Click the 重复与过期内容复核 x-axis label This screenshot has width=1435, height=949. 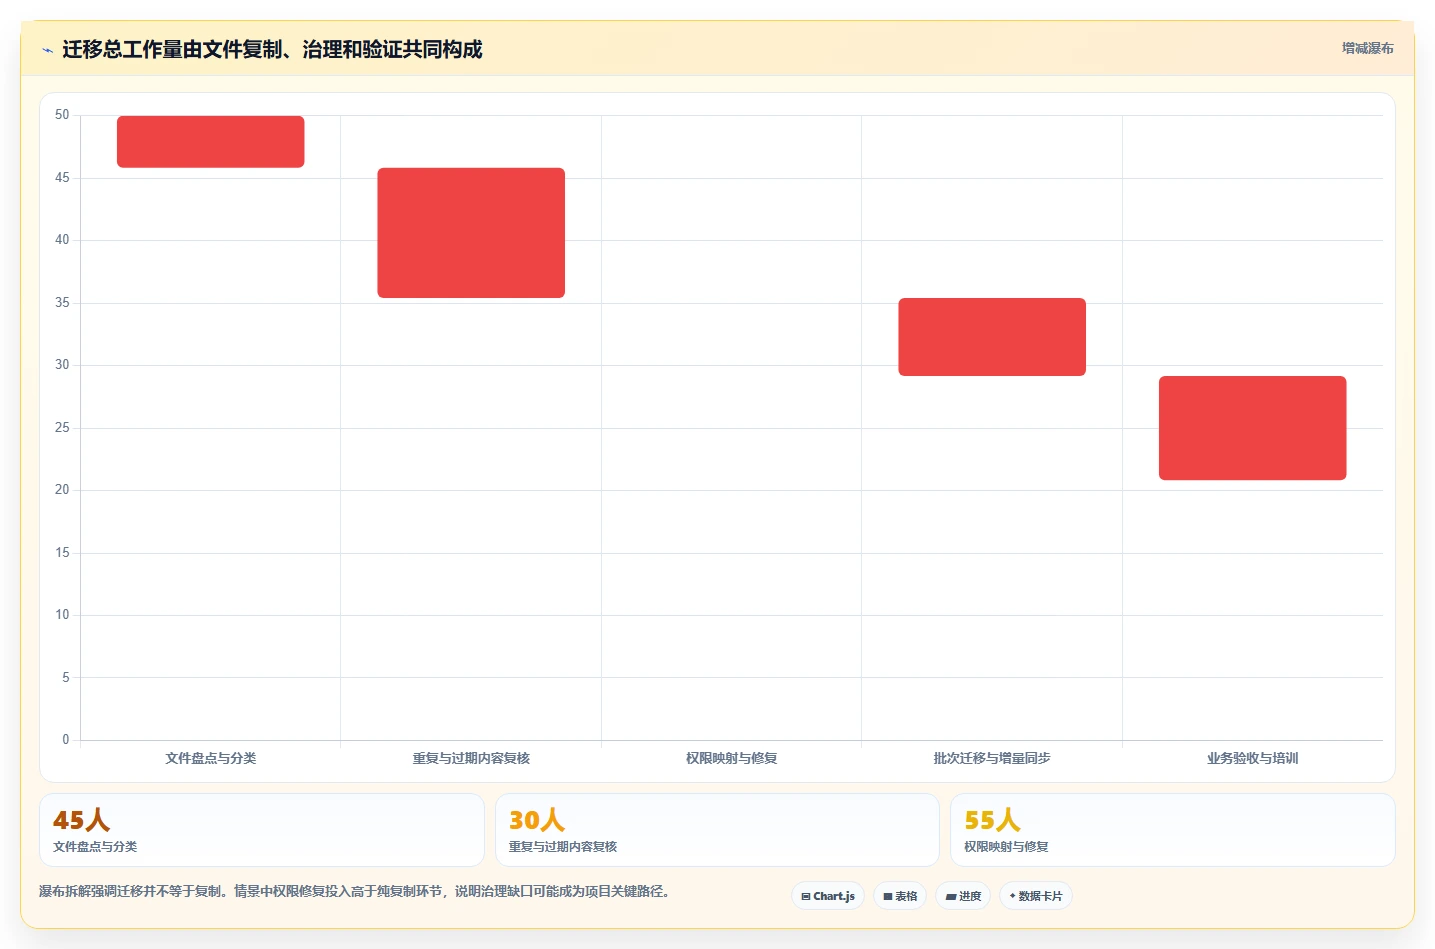pos(471,758)
